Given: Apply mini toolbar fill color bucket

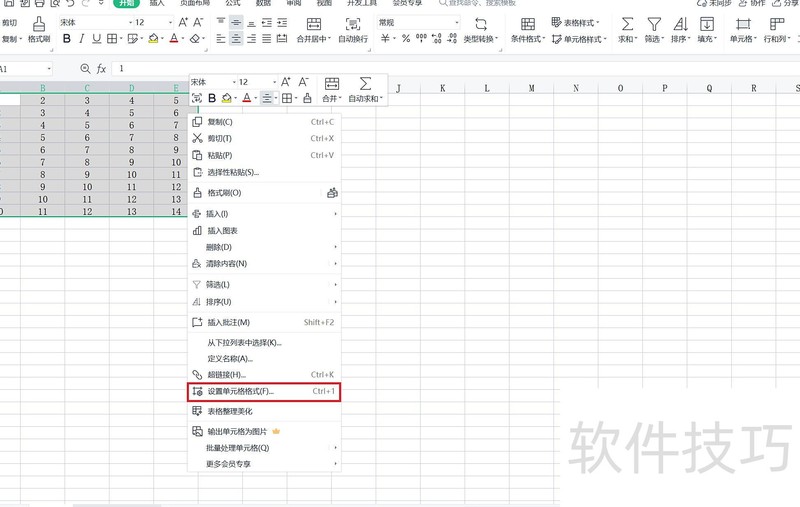Looking at the screenshot, I should pyautogui.click(x=227, y=98).
